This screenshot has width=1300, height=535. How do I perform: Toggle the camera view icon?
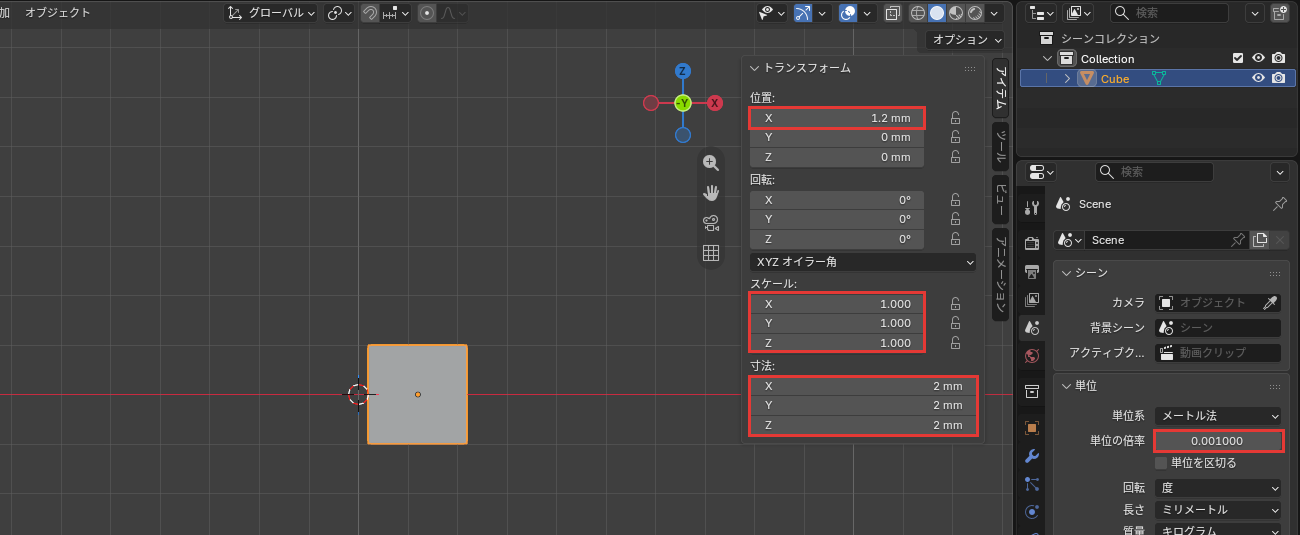[711, 223]
